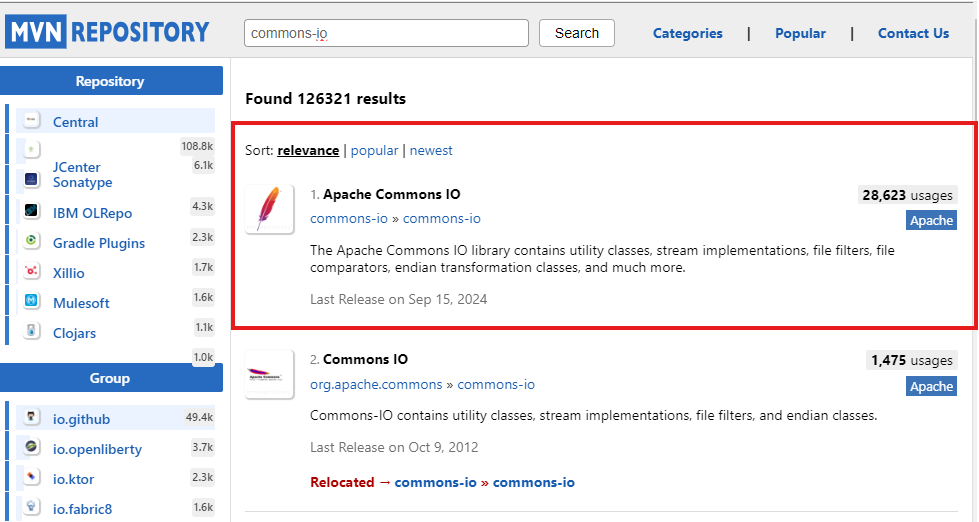The height and width of the screenshot is (522, 979).
Task: Click Apache license tag under 1,475 usages
Action: [x=931, y=387]
